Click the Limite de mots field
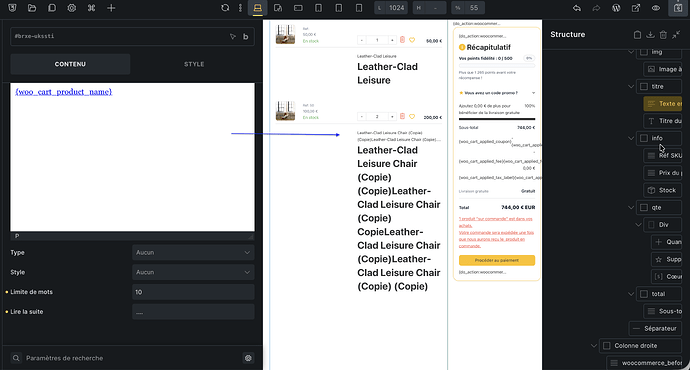Viewport: 690px width, 370px height. 193,292
